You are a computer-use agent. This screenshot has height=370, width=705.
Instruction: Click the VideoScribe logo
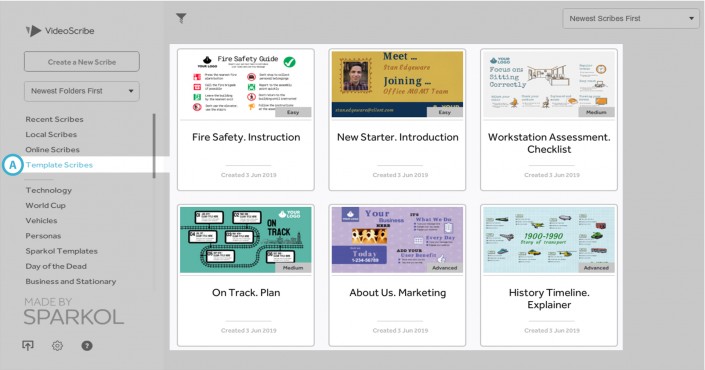[x=60, y=31]
